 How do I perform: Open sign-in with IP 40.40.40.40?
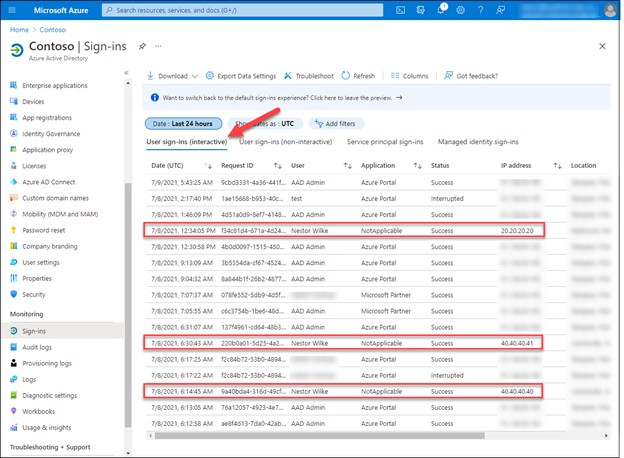[x=343, y=392]
